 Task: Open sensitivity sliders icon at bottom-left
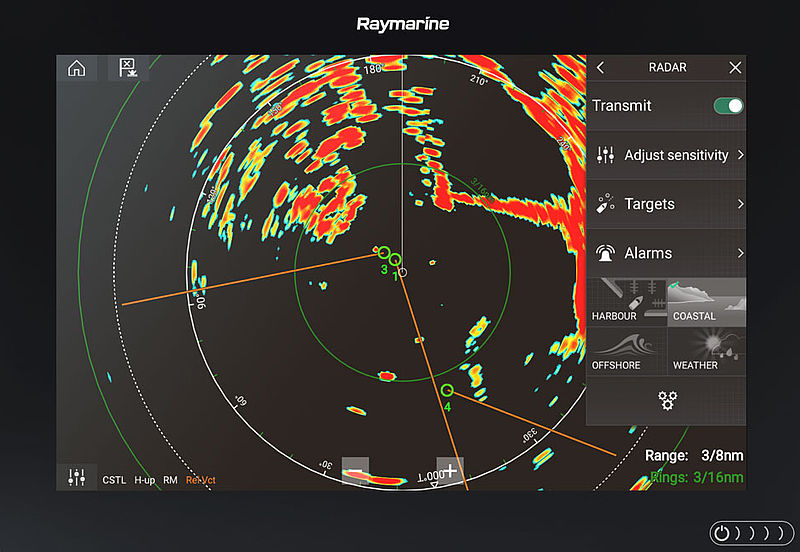coord(76,477)
